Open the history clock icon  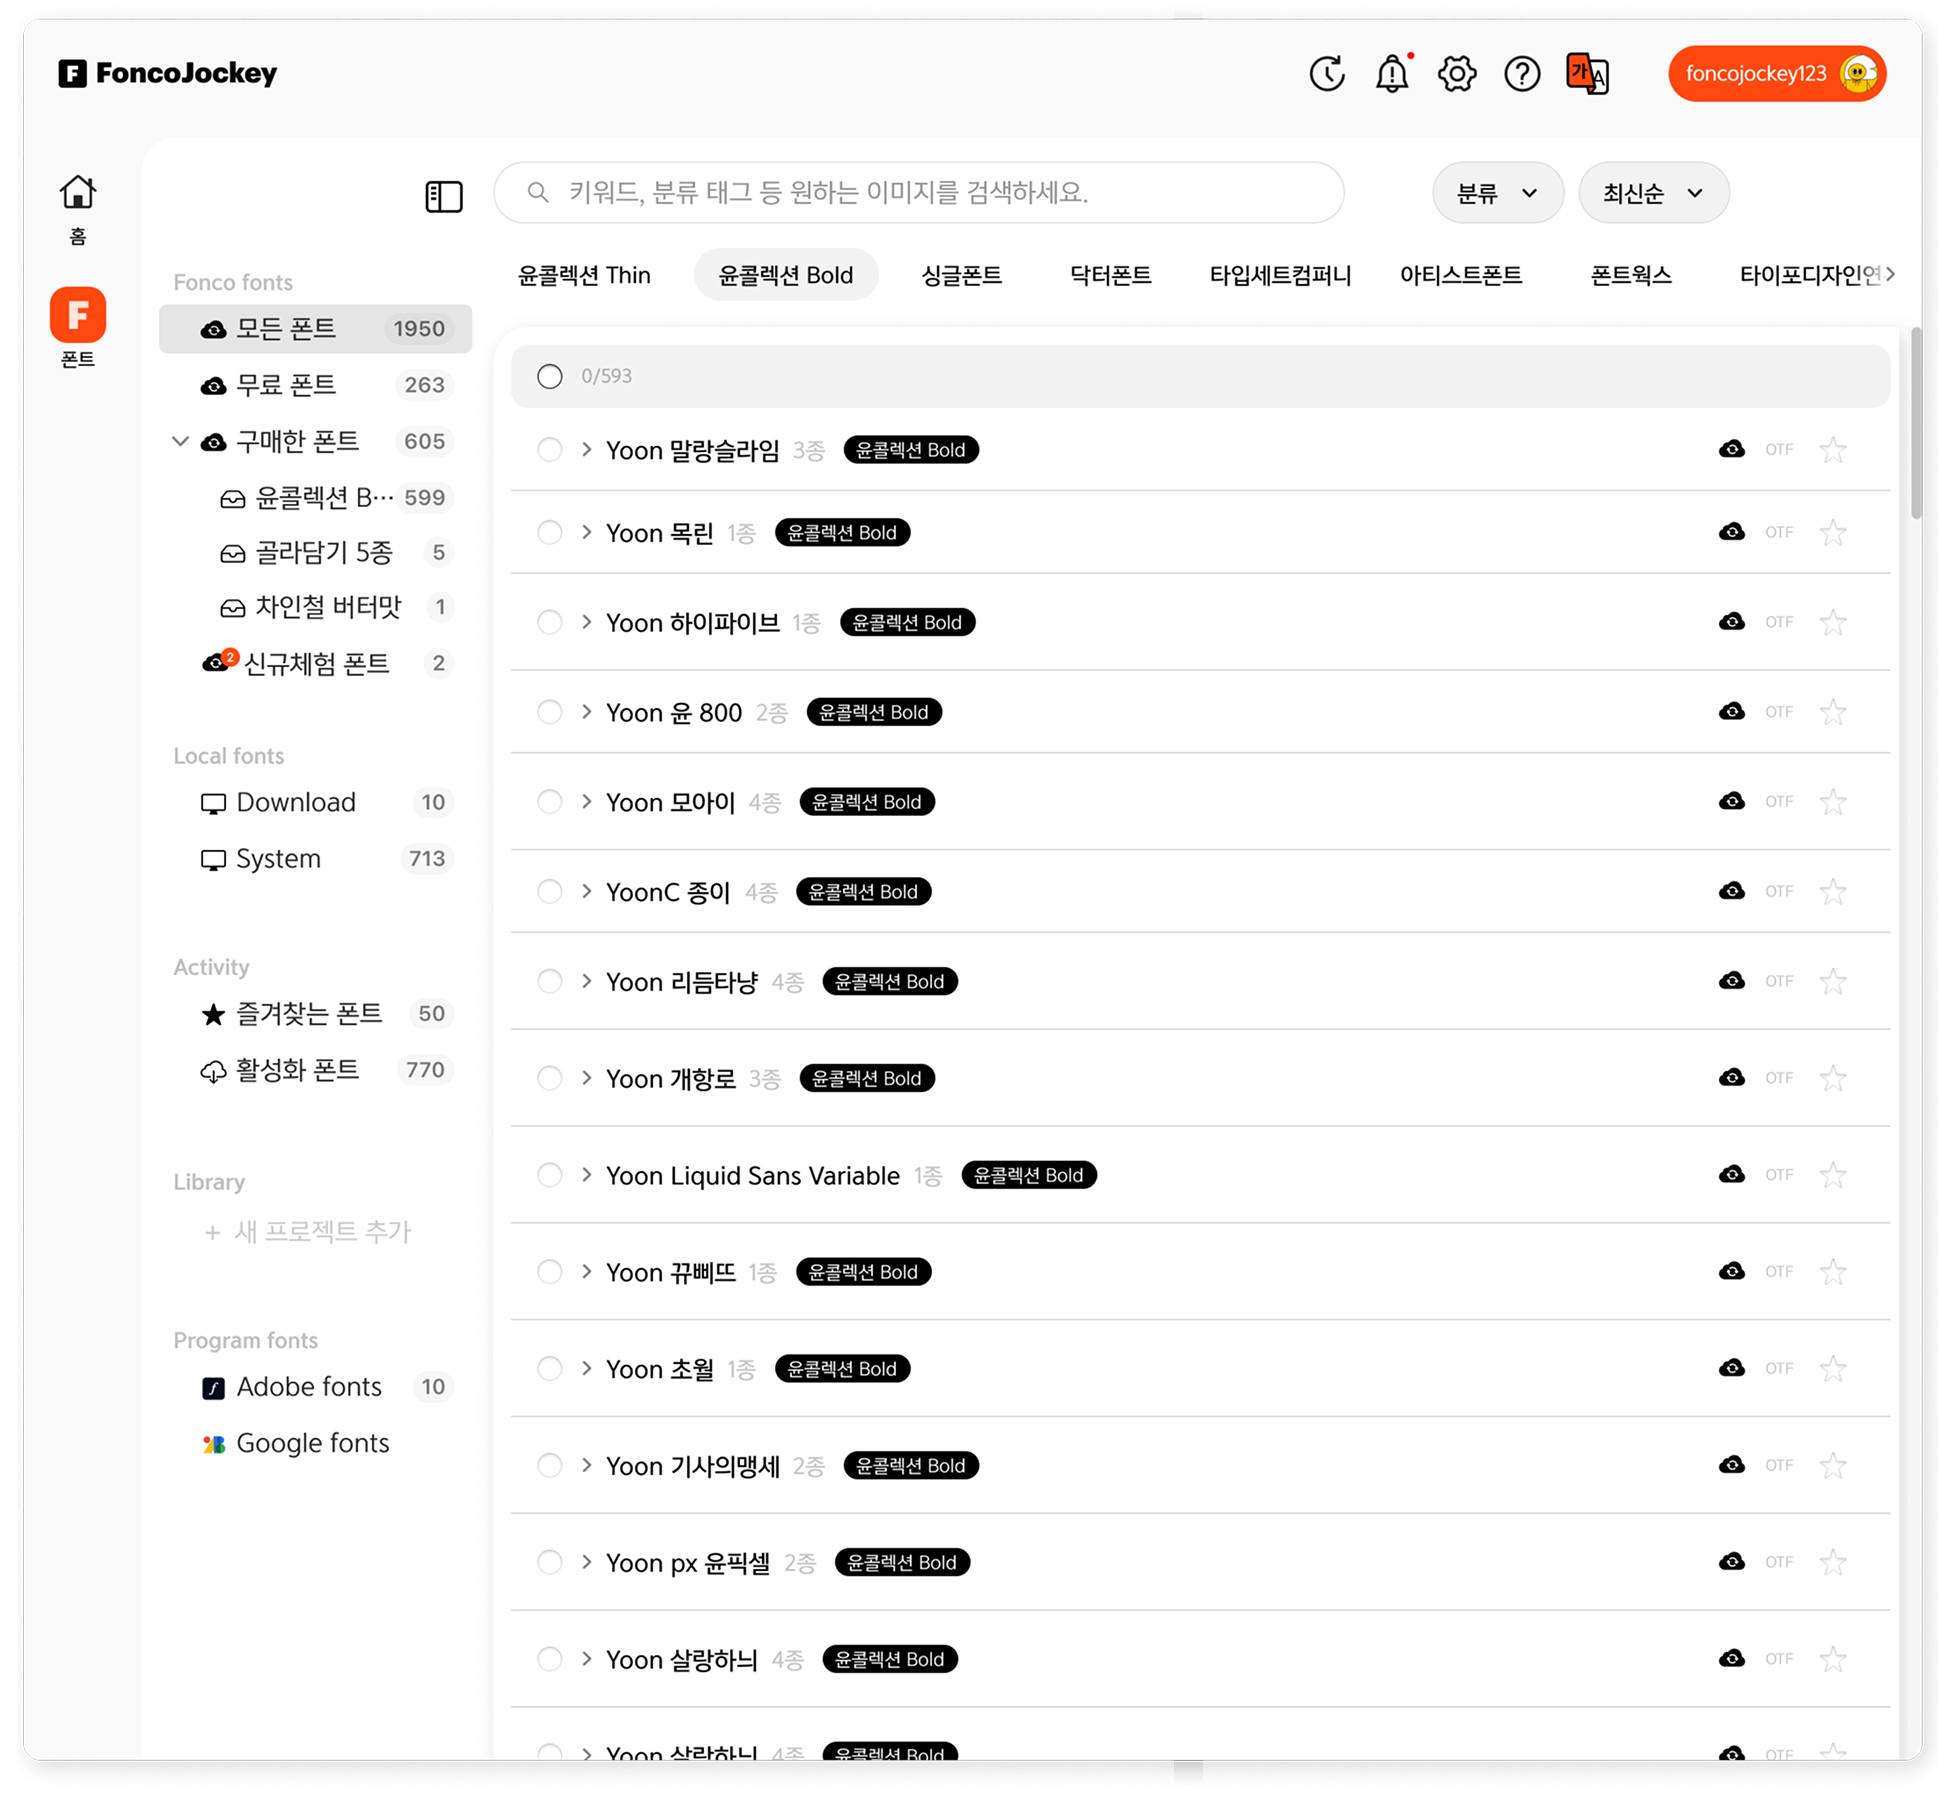coord(1327,74)
